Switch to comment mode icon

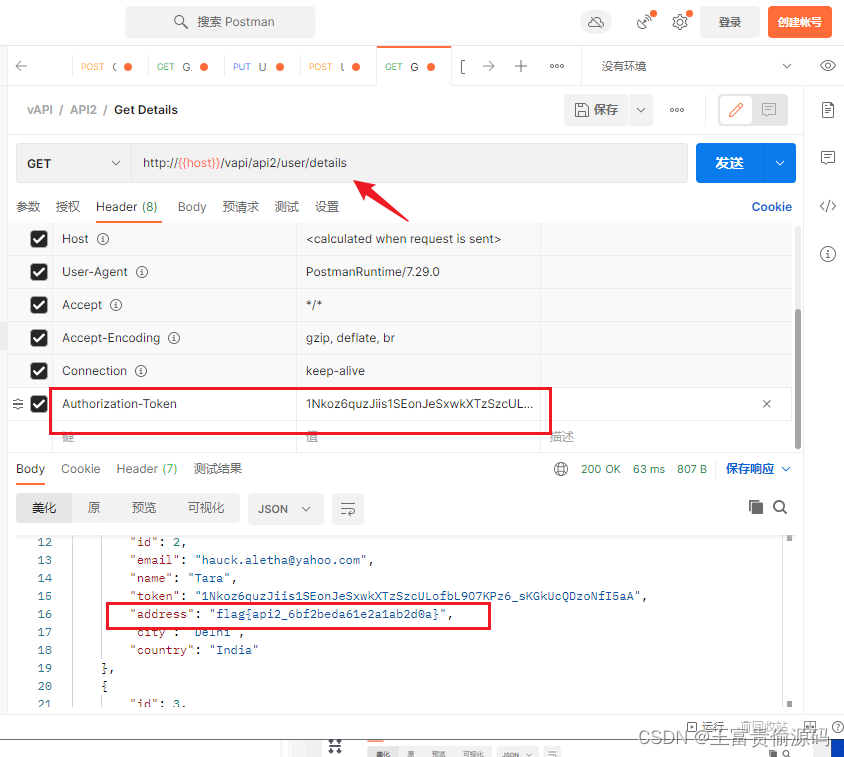coord(769,110)
